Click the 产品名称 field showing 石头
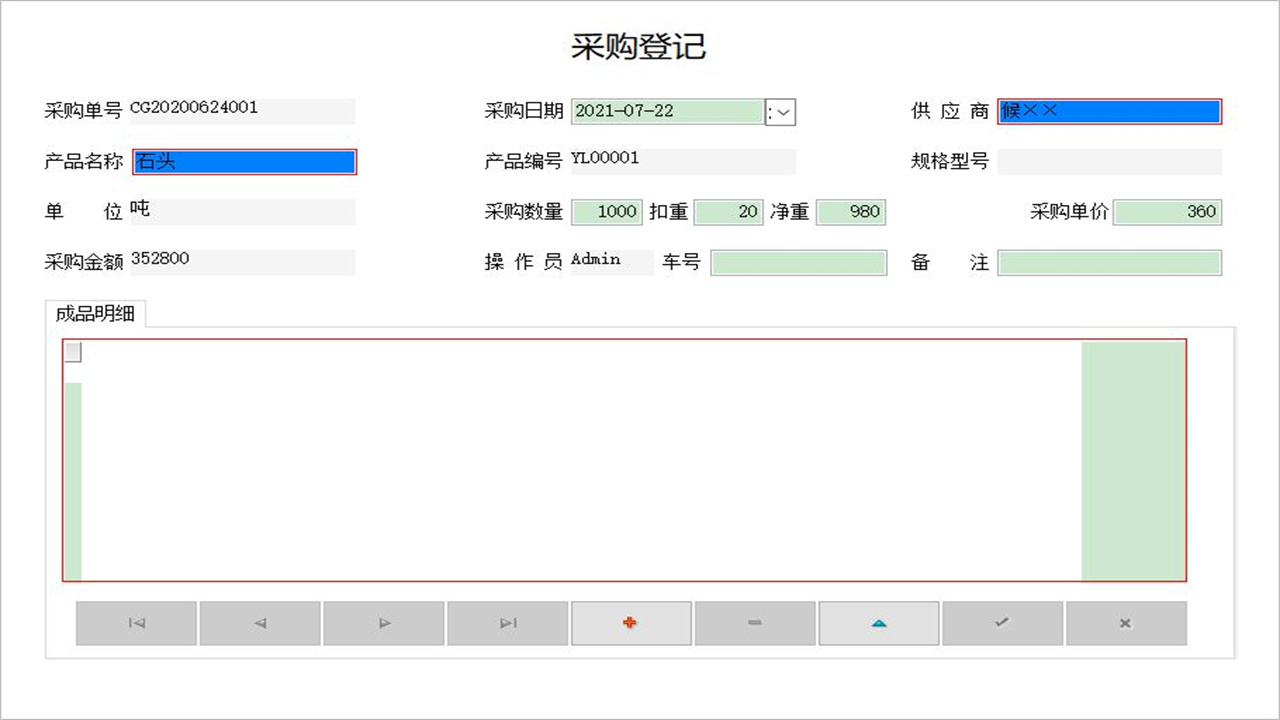This screenshot has height=720, width=1280. click(244, 161)
